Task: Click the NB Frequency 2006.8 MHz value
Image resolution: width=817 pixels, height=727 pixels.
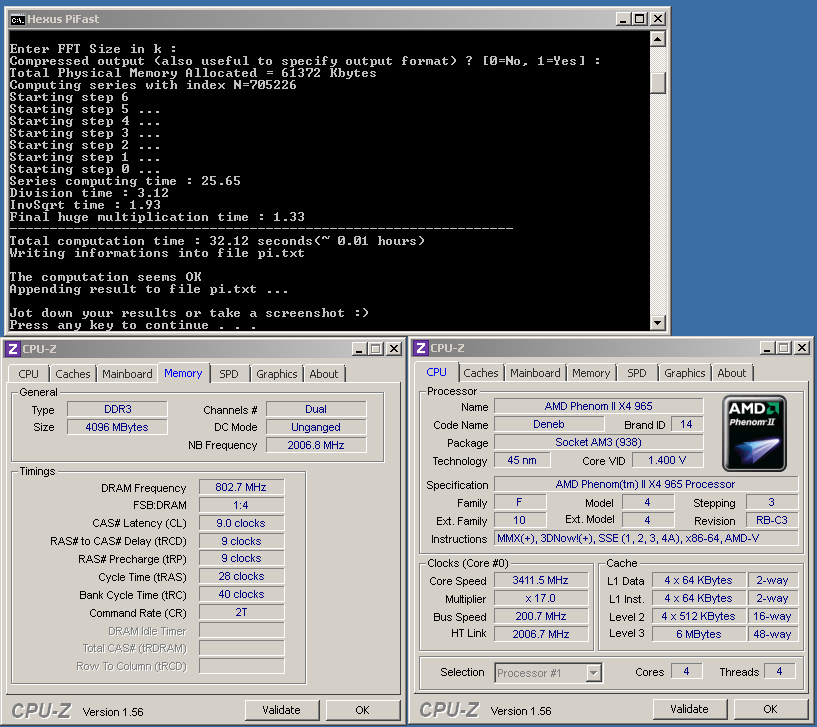Action: click(316, 445)
